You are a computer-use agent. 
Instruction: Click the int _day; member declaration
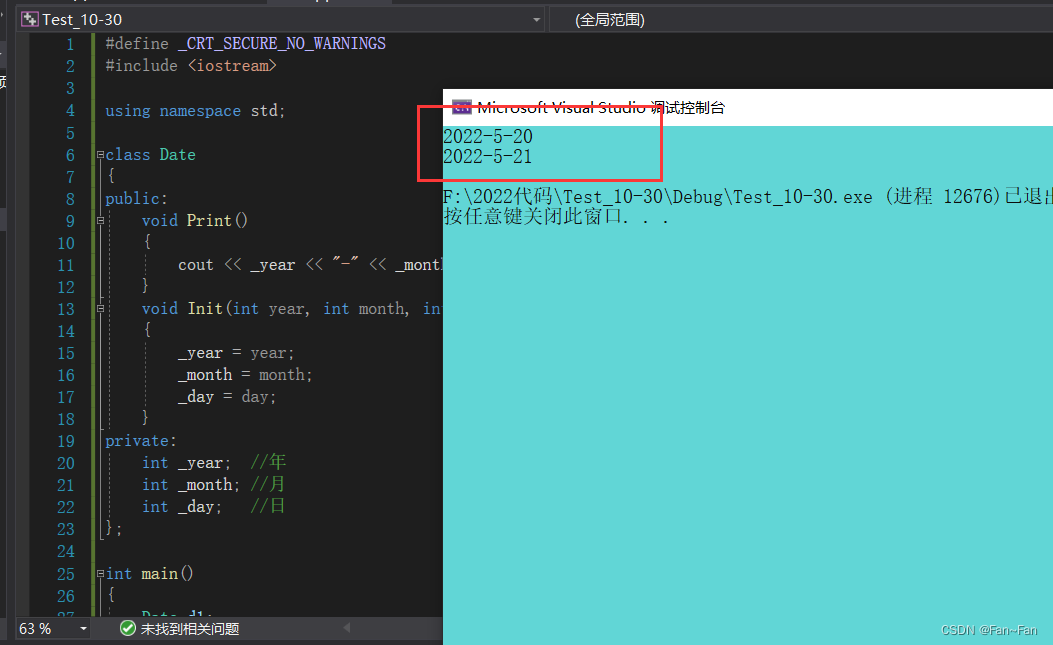coord(181,507)
